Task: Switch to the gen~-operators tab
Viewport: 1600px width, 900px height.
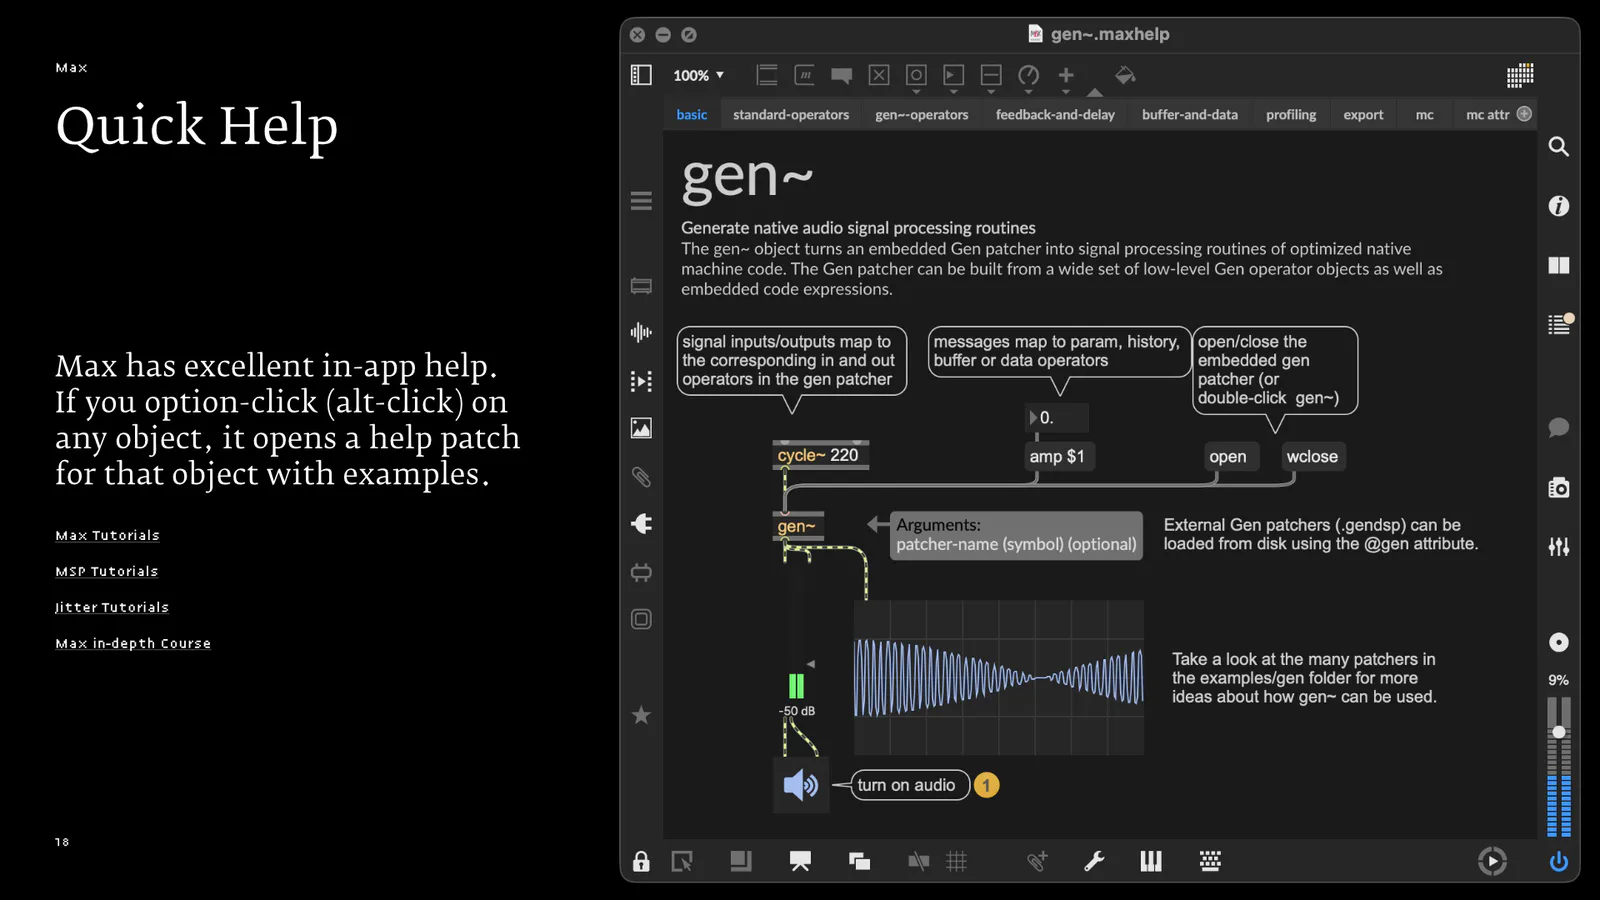Action: (x=922, y=115)
